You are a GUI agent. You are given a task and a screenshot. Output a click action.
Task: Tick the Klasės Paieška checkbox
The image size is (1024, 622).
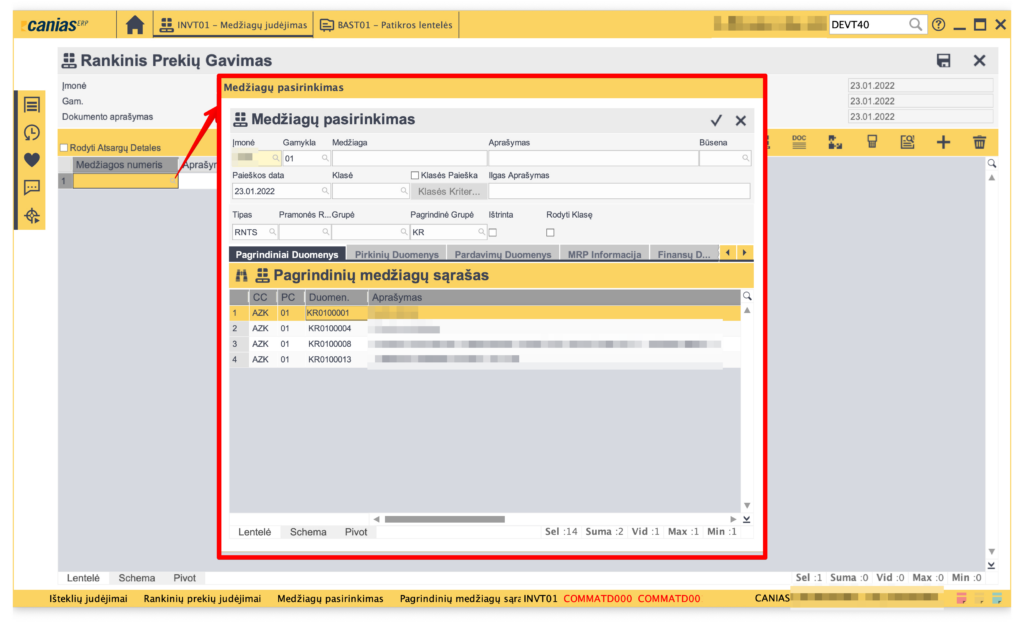coord(416,175)
